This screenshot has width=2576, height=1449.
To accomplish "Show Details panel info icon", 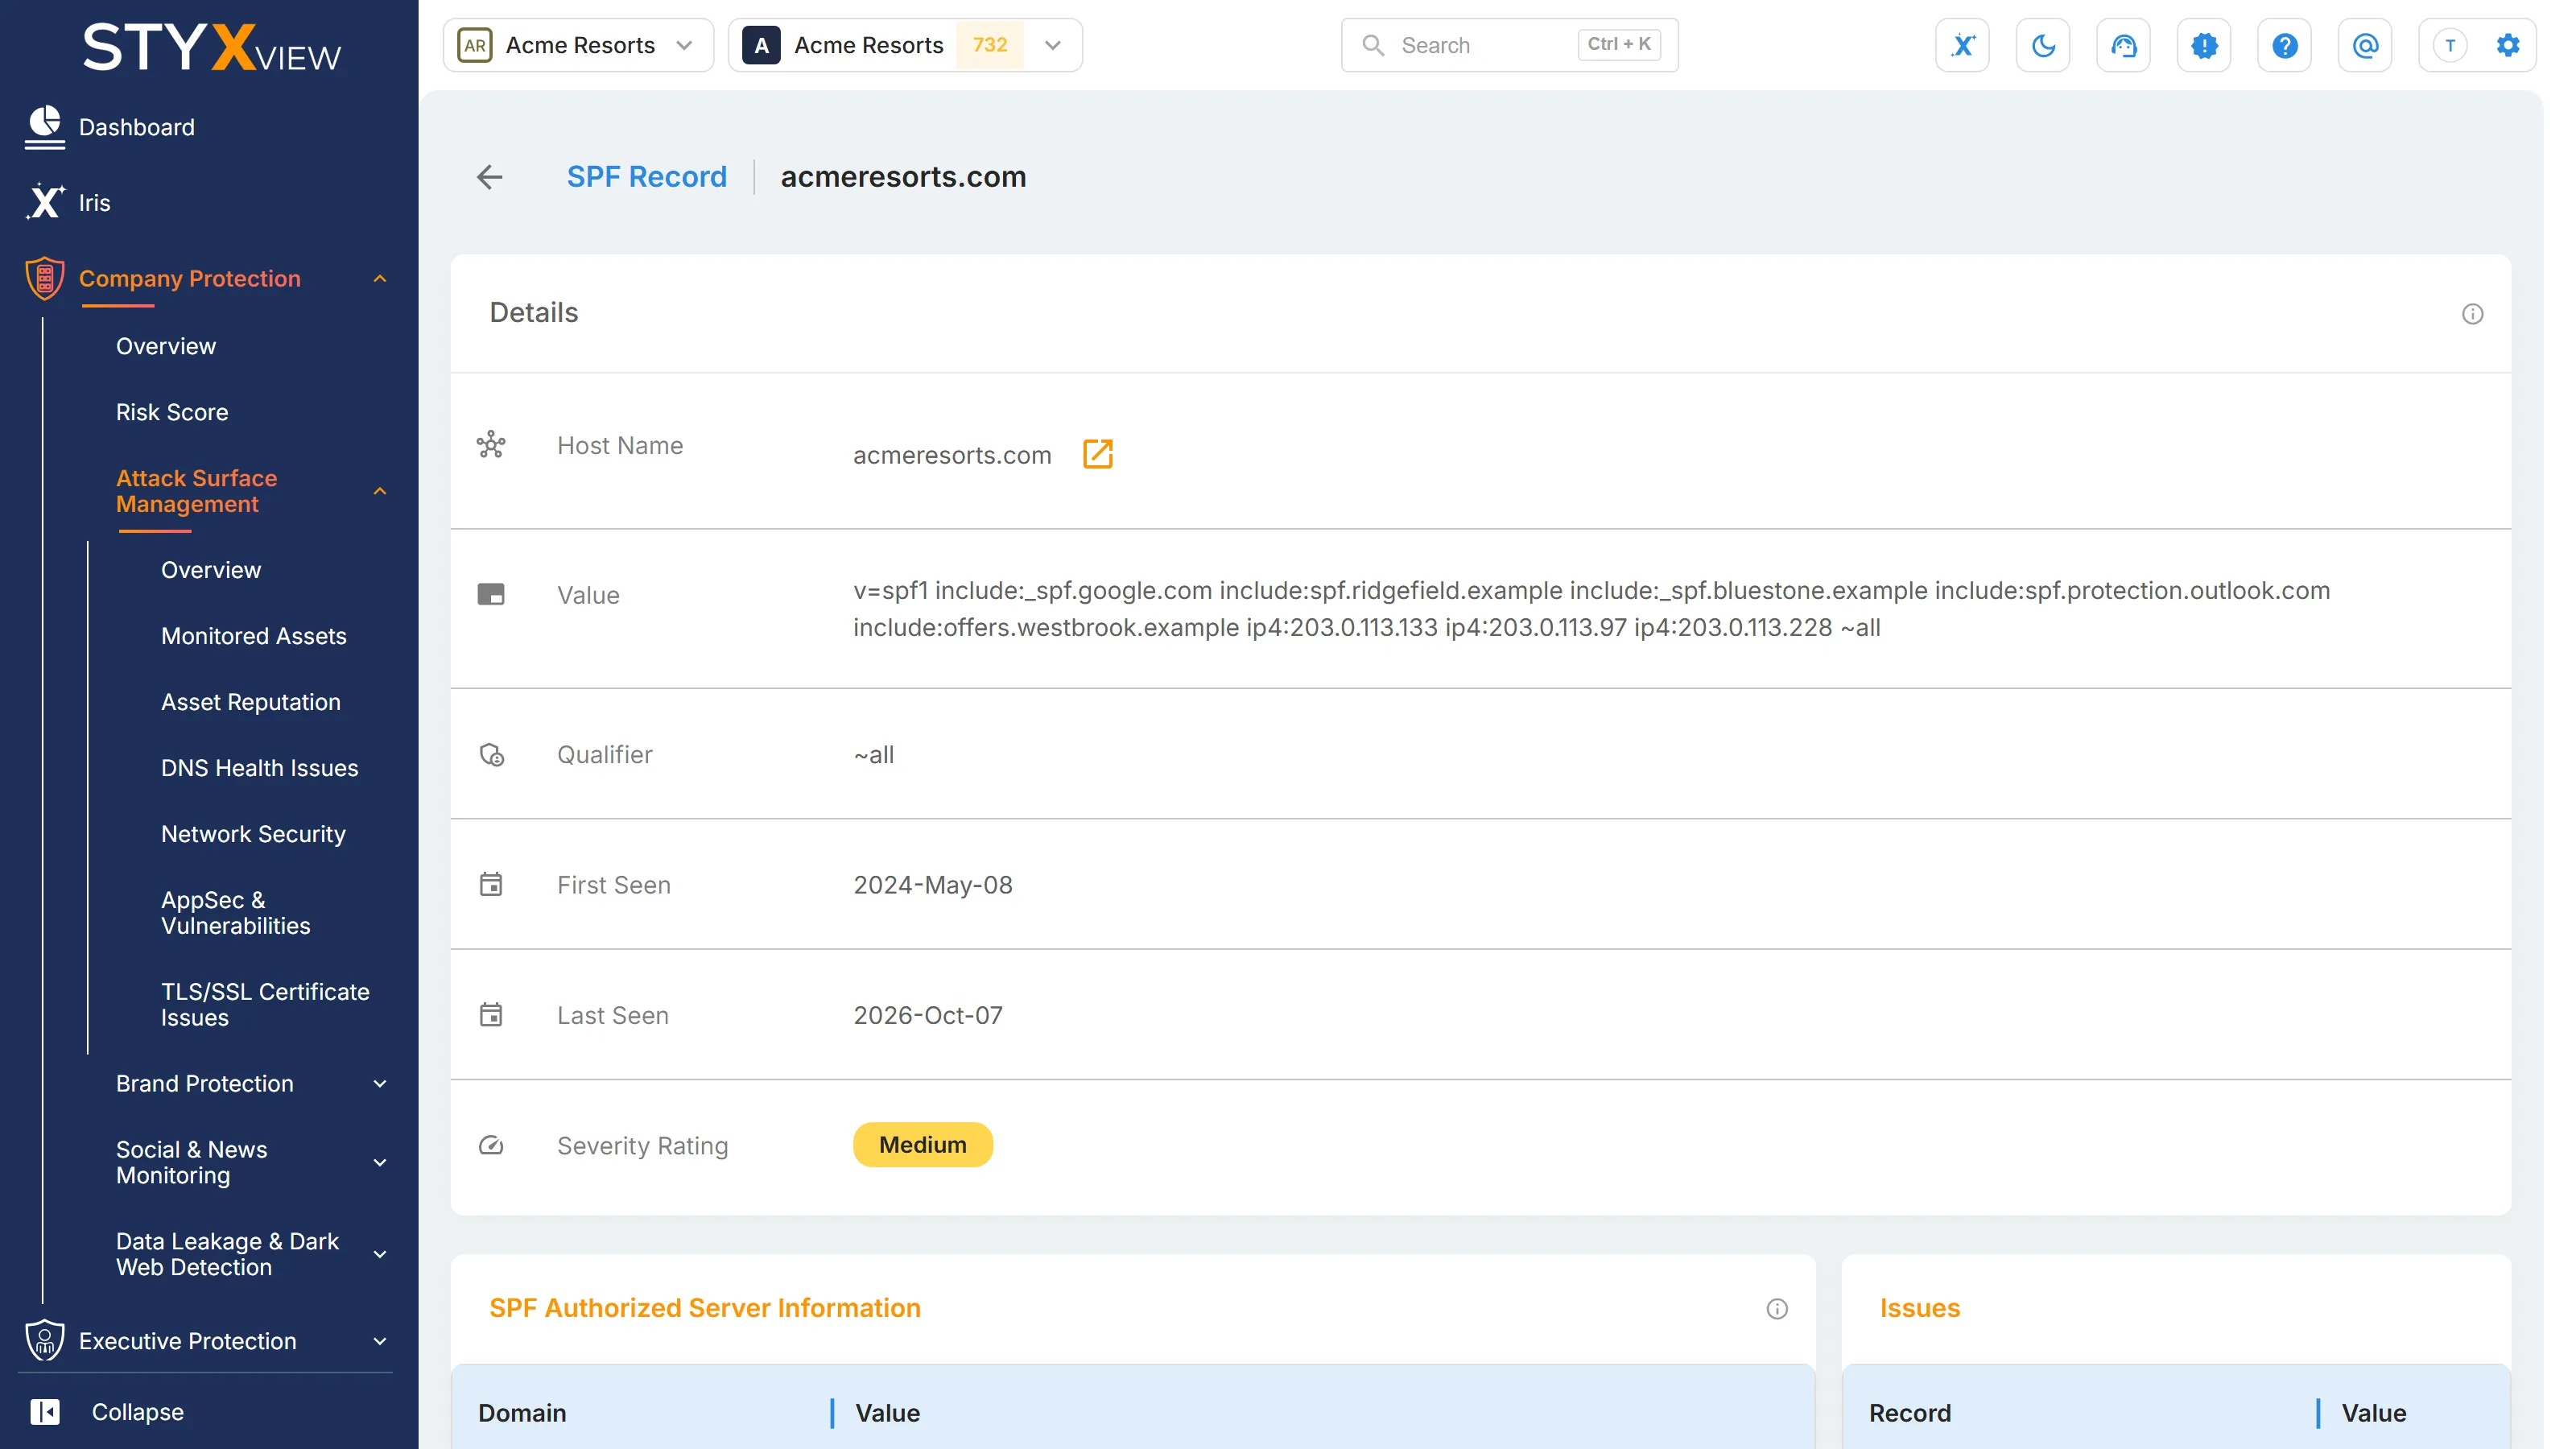I will (x=2472, y=314).
